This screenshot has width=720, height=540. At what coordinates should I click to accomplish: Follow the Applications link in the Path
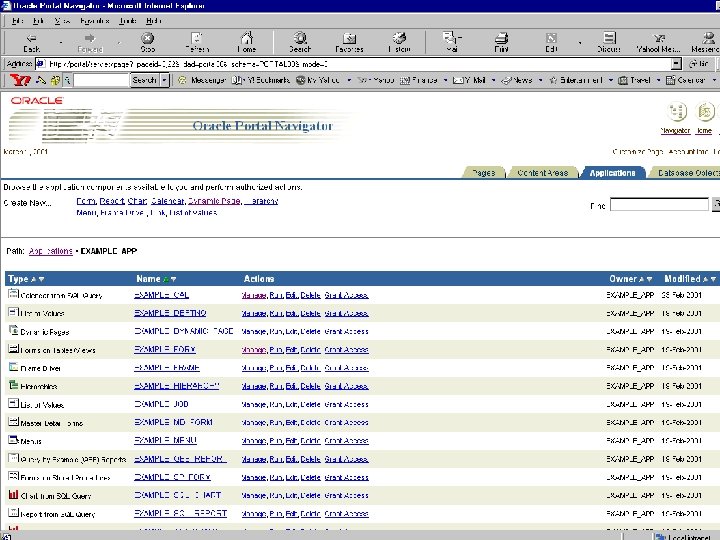(x=51, y=251)
